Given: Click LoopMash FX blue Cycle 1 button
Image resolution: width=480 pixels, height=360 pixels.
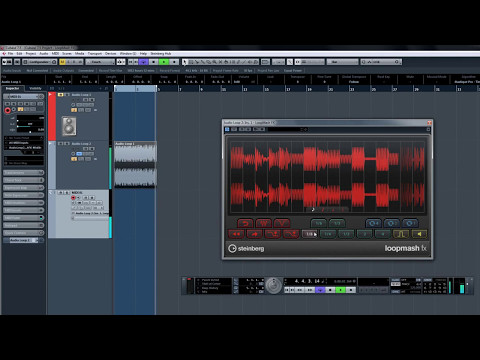Looking at the screenshot, I should click(410, 223).
